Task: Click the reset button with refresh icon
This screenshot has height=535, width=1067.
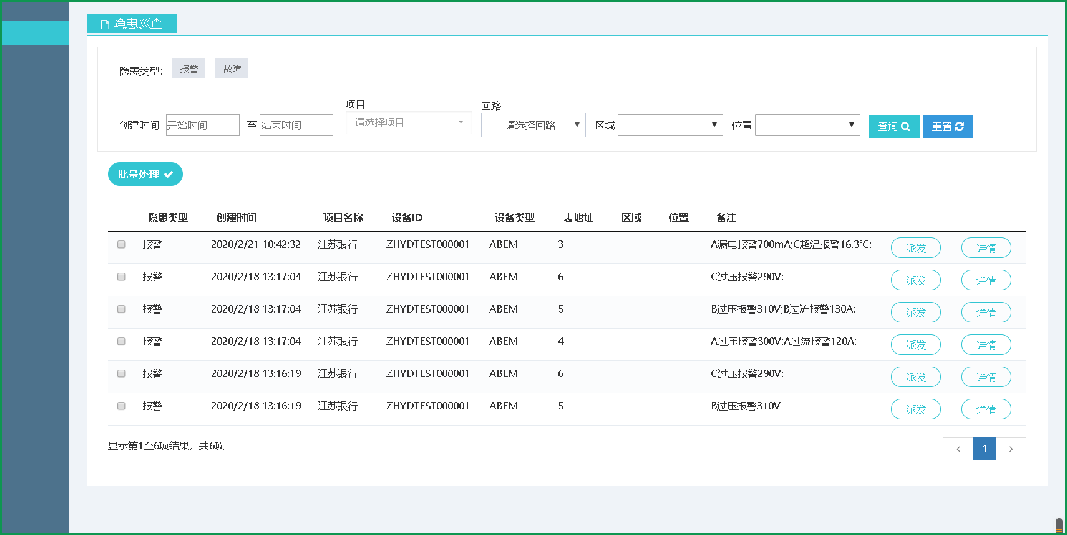Action: (947, 126)
